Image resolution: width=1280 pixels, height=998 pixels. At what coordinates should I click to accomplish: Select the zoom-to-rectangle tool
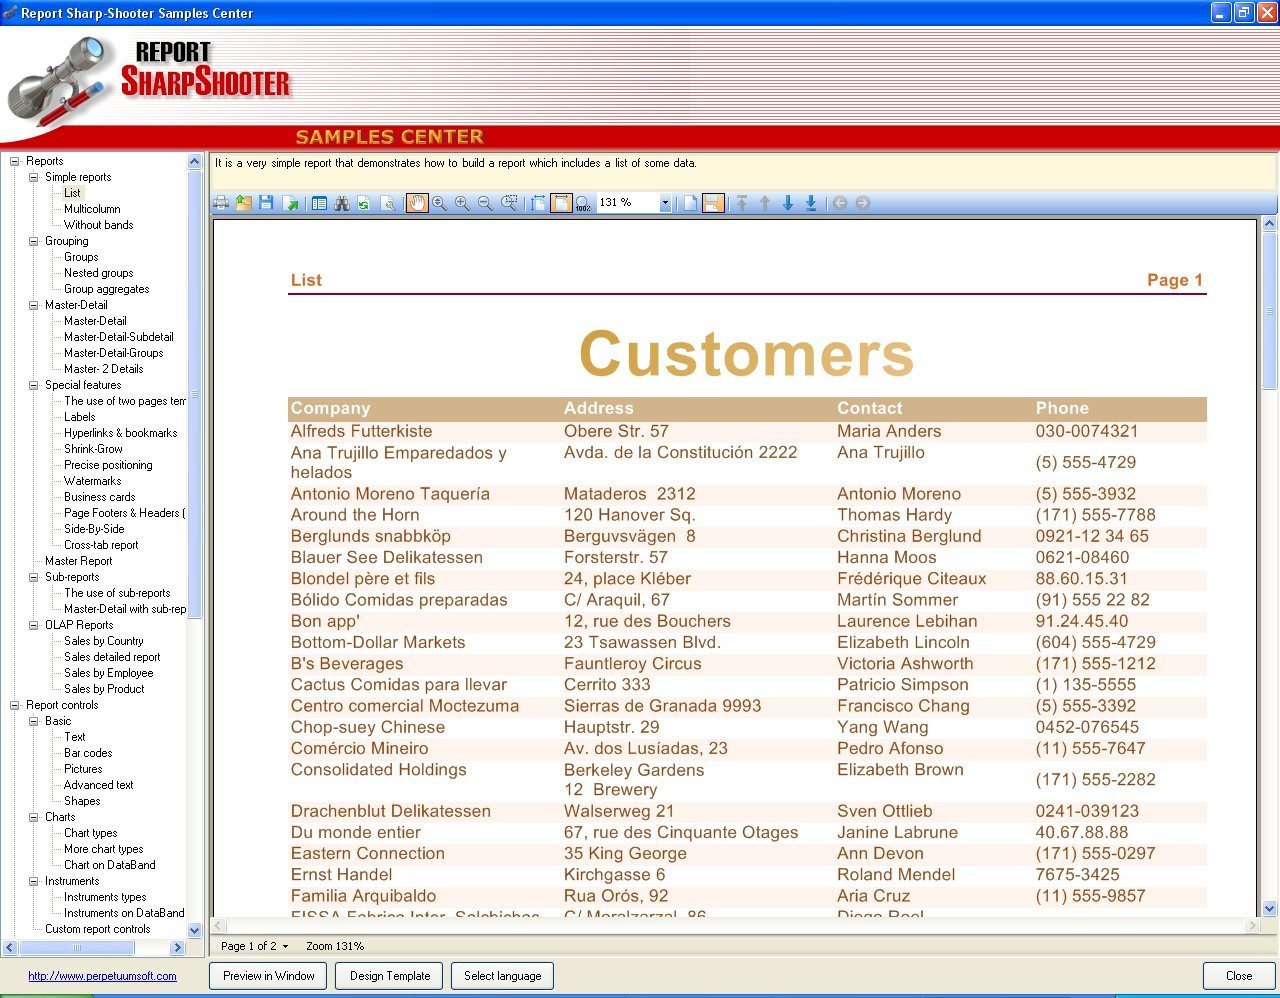[x=509, y=203]
